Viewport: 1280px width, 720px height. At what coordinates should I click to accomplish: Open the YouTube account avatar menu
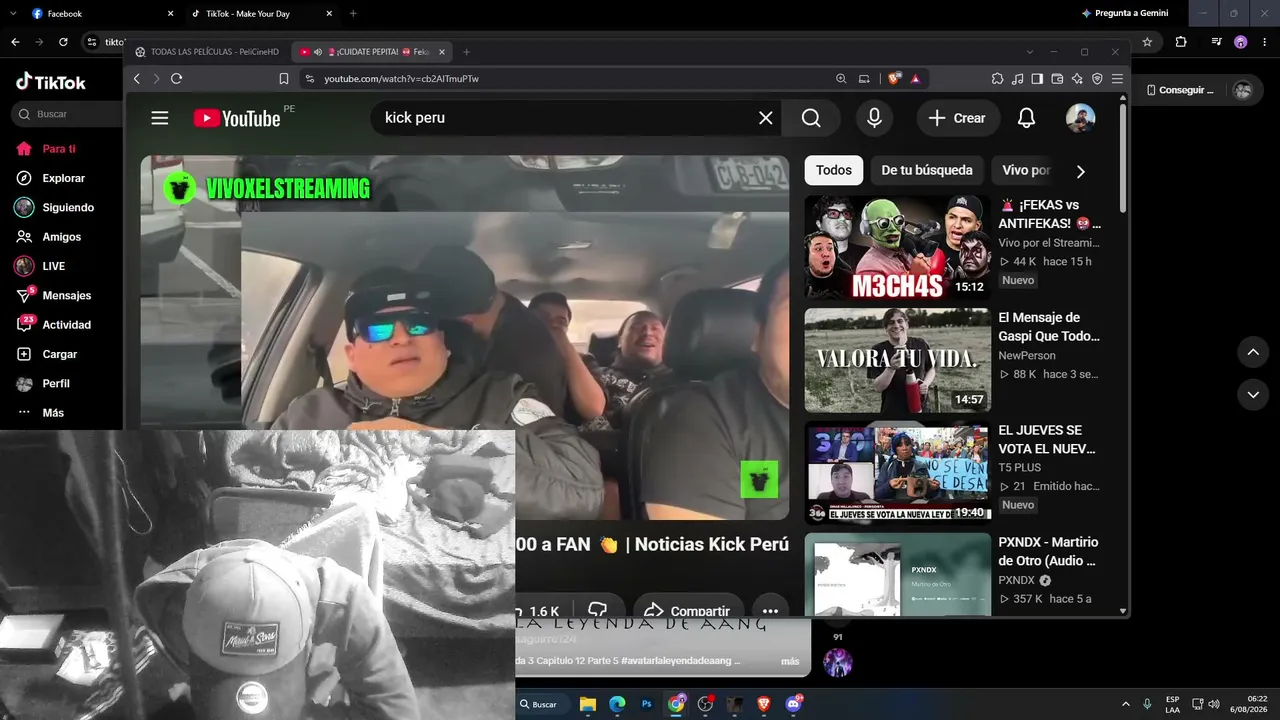point(1080,118)
